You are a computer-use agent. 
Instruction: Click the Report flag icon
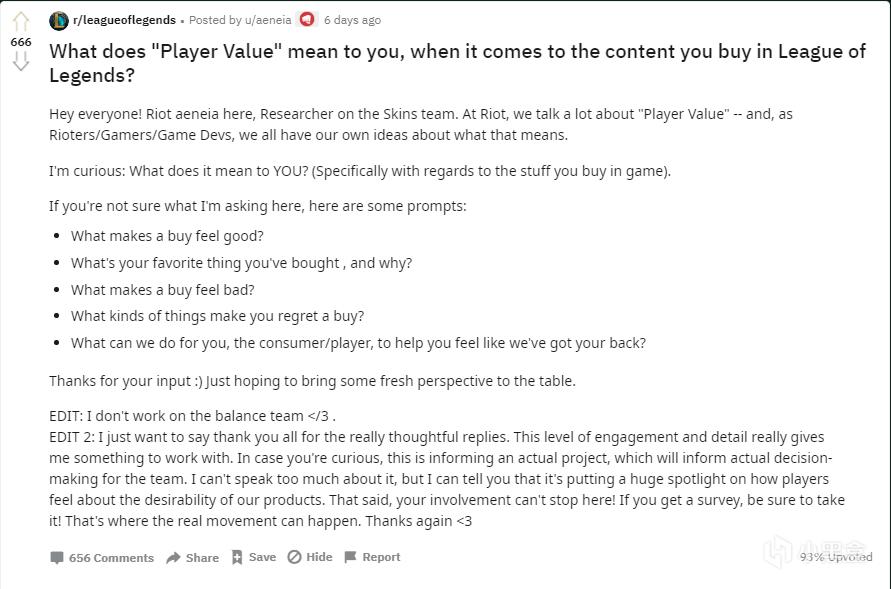(350, 558)
